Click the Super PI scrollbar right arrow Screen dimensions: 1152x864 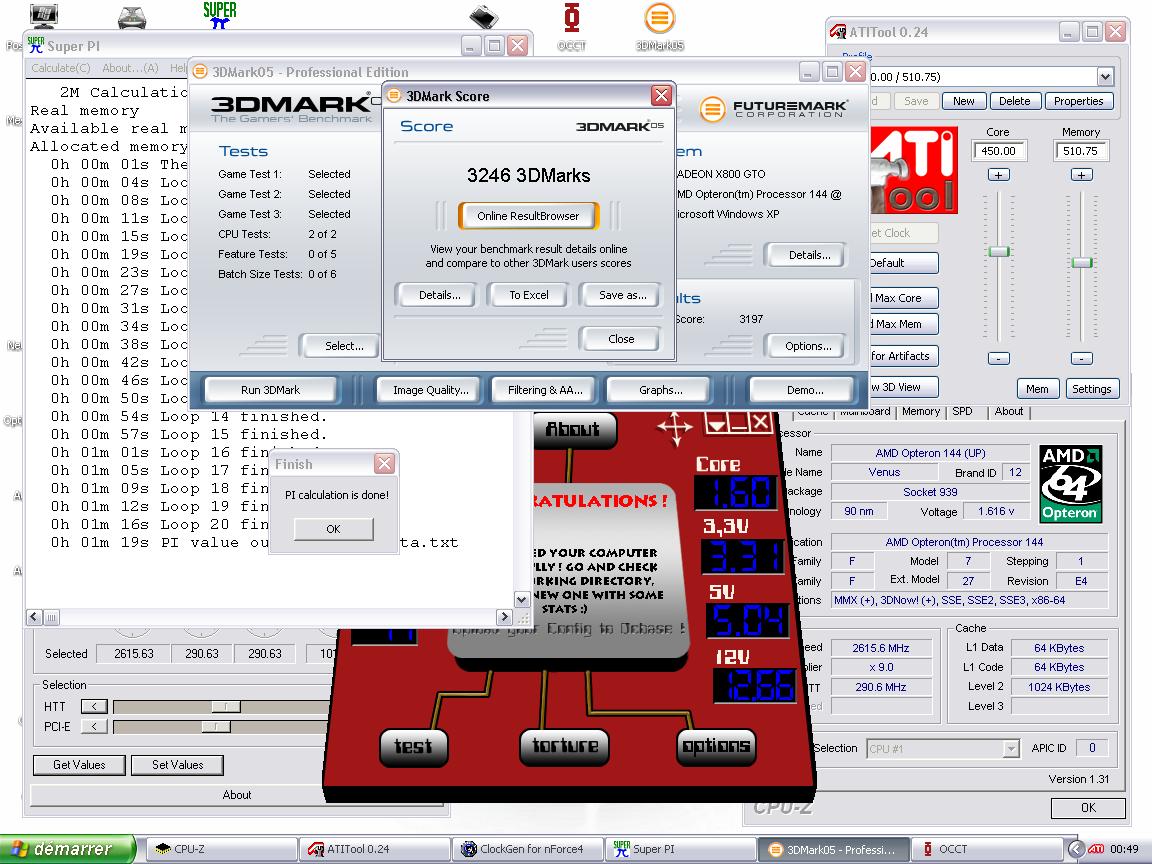pyautogui.click(x=504, y=617)
